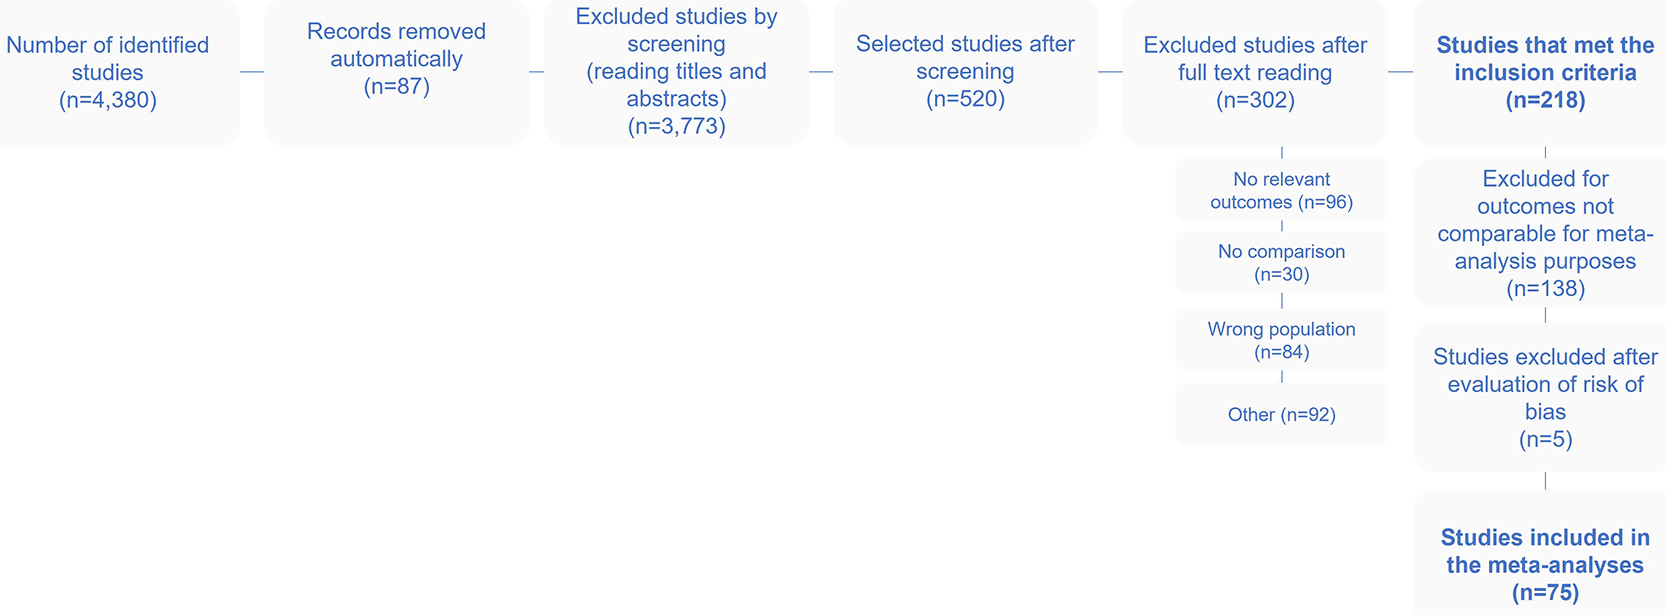Select connector between records removed and excluded by screening
1665x615 pixels.
tap(536, 72)
